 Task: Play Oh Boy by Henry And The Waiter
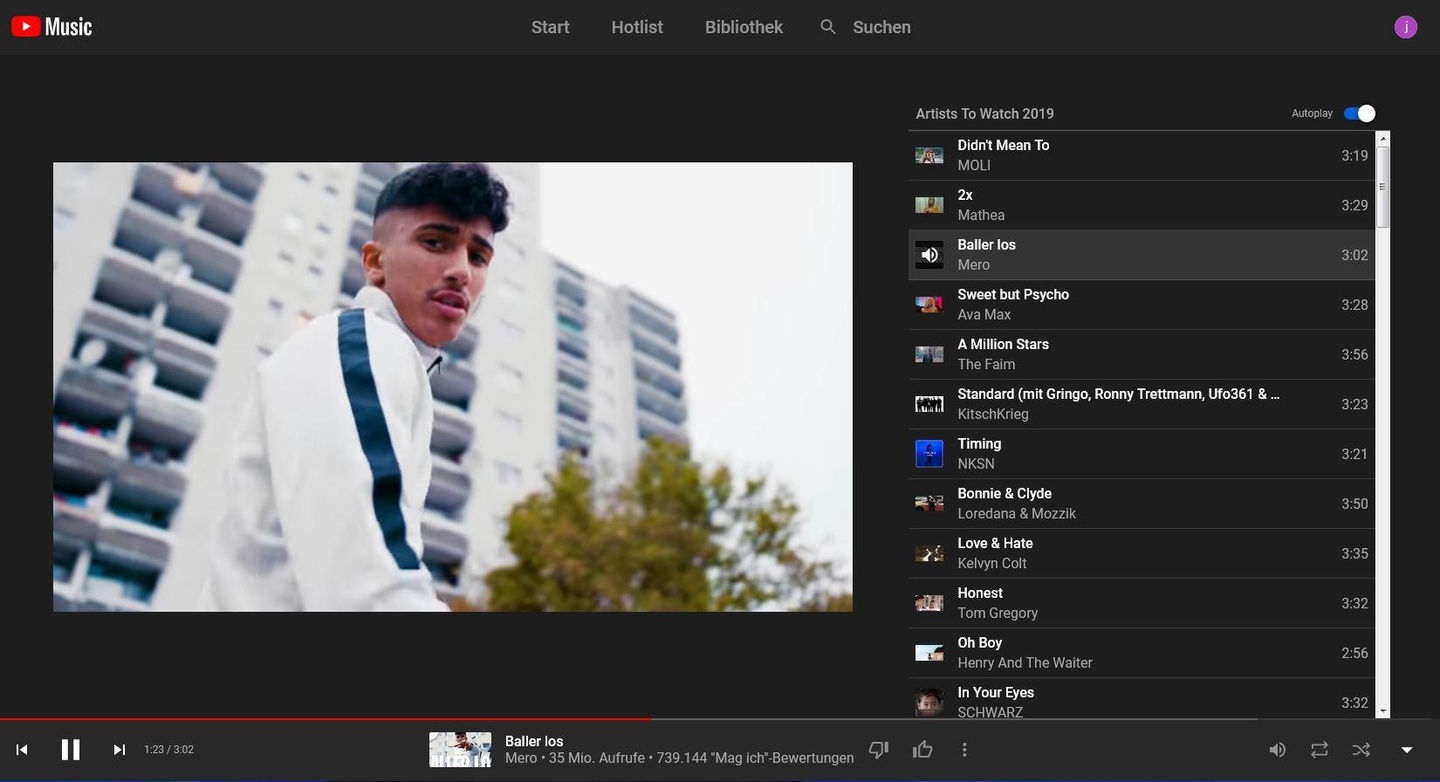tap(1141, 653)
